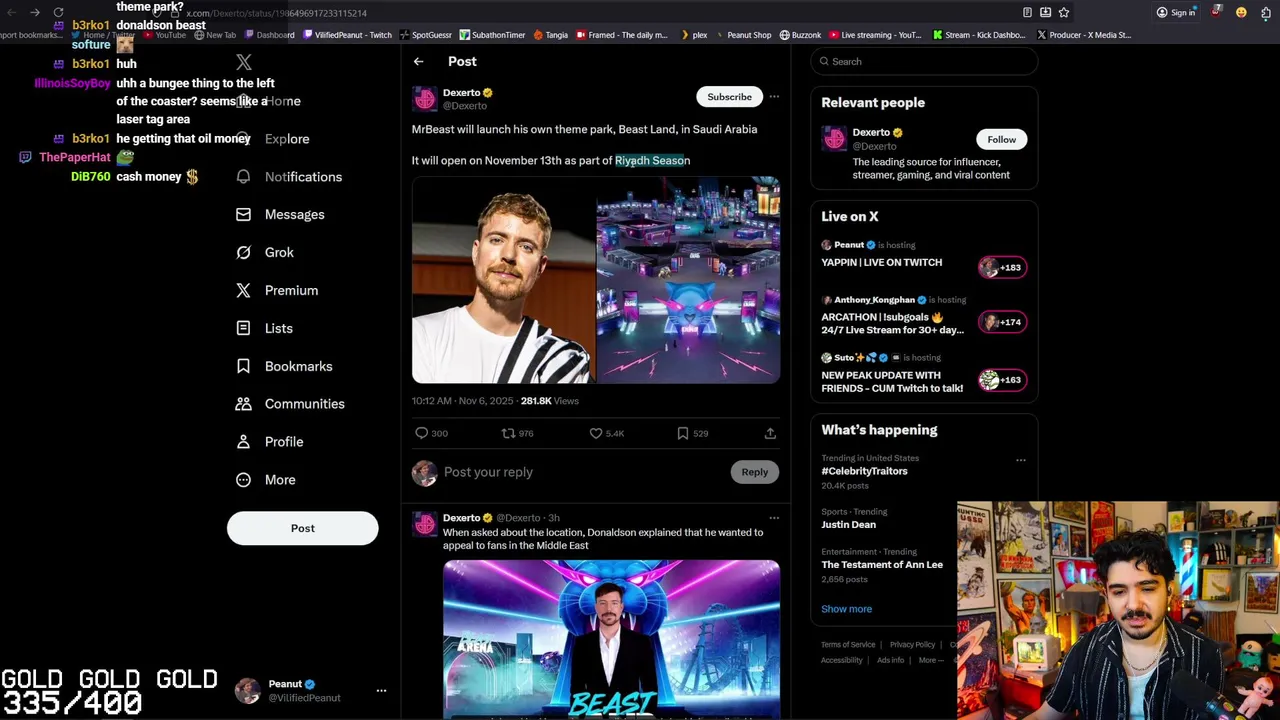
Task: Like the post with 5.4K likes
Action: point(595,433)
